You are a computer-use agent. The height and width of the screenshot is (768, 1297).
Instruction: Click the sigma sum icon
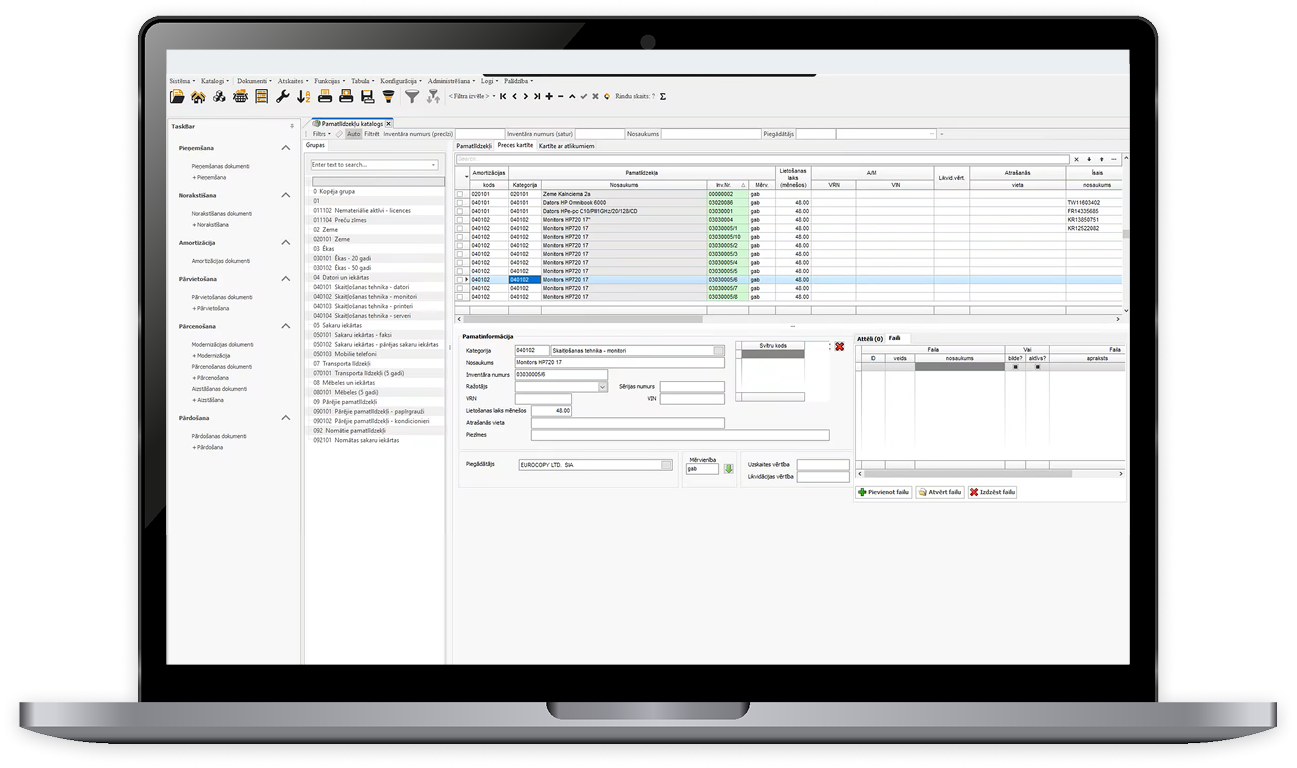[x=663, y=96]
